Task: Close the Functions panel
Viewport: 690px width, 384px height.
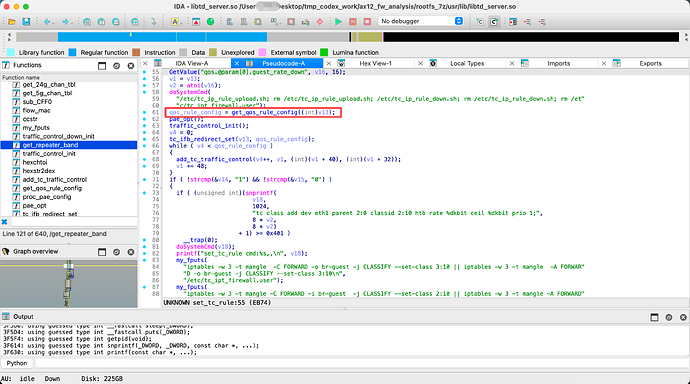Action: click(x=131, y=66)
